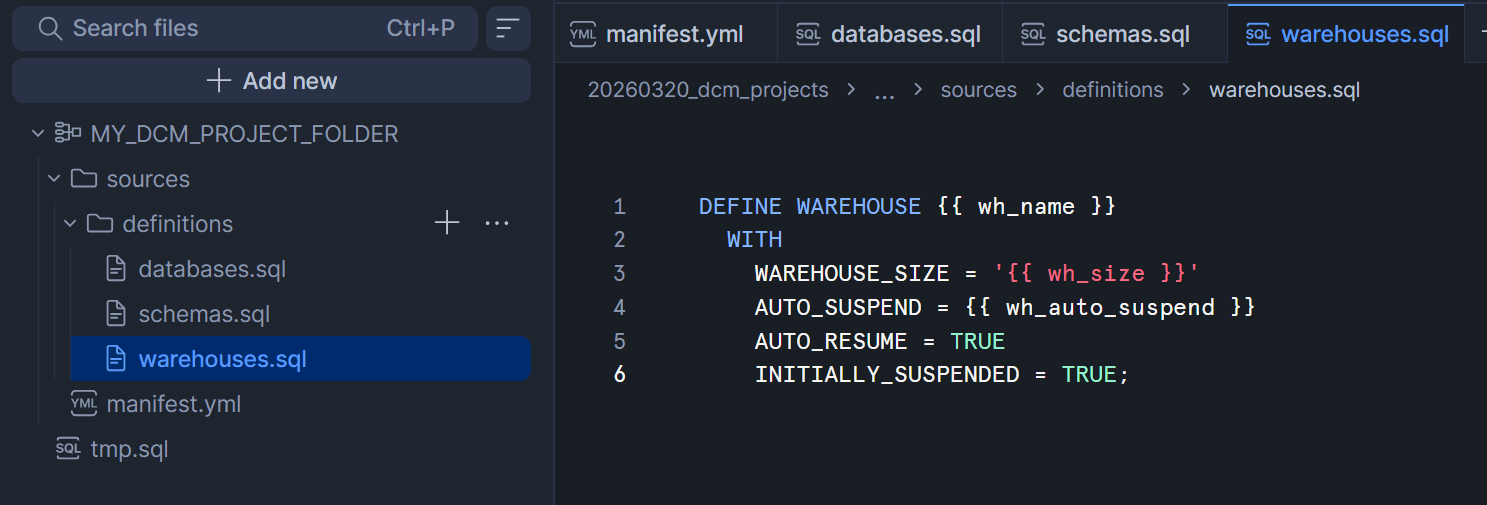The height and width of the screenshot is (505, 1487).
Task: Open the more options ellipsis for definitions
Action: (497, 223)
